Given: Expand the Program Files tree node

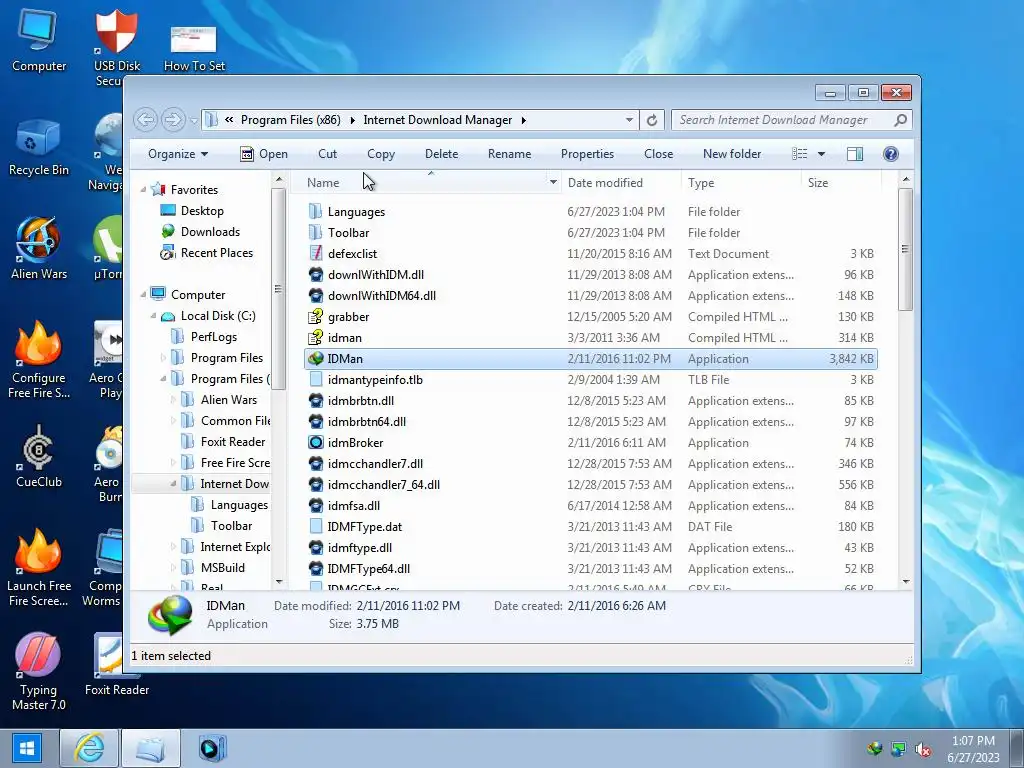Looking at the screenshot, I should 163,358.
